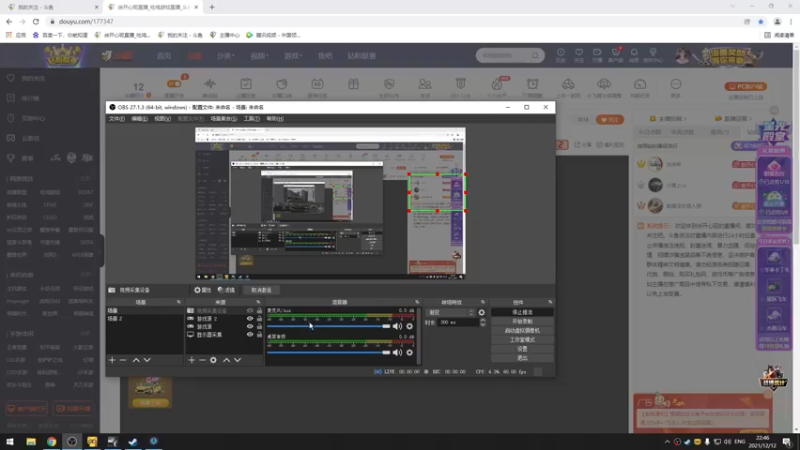Open the 工具(T) menu in OBS
This screenshot has height=450, width=800.
(x=252, y=119)
